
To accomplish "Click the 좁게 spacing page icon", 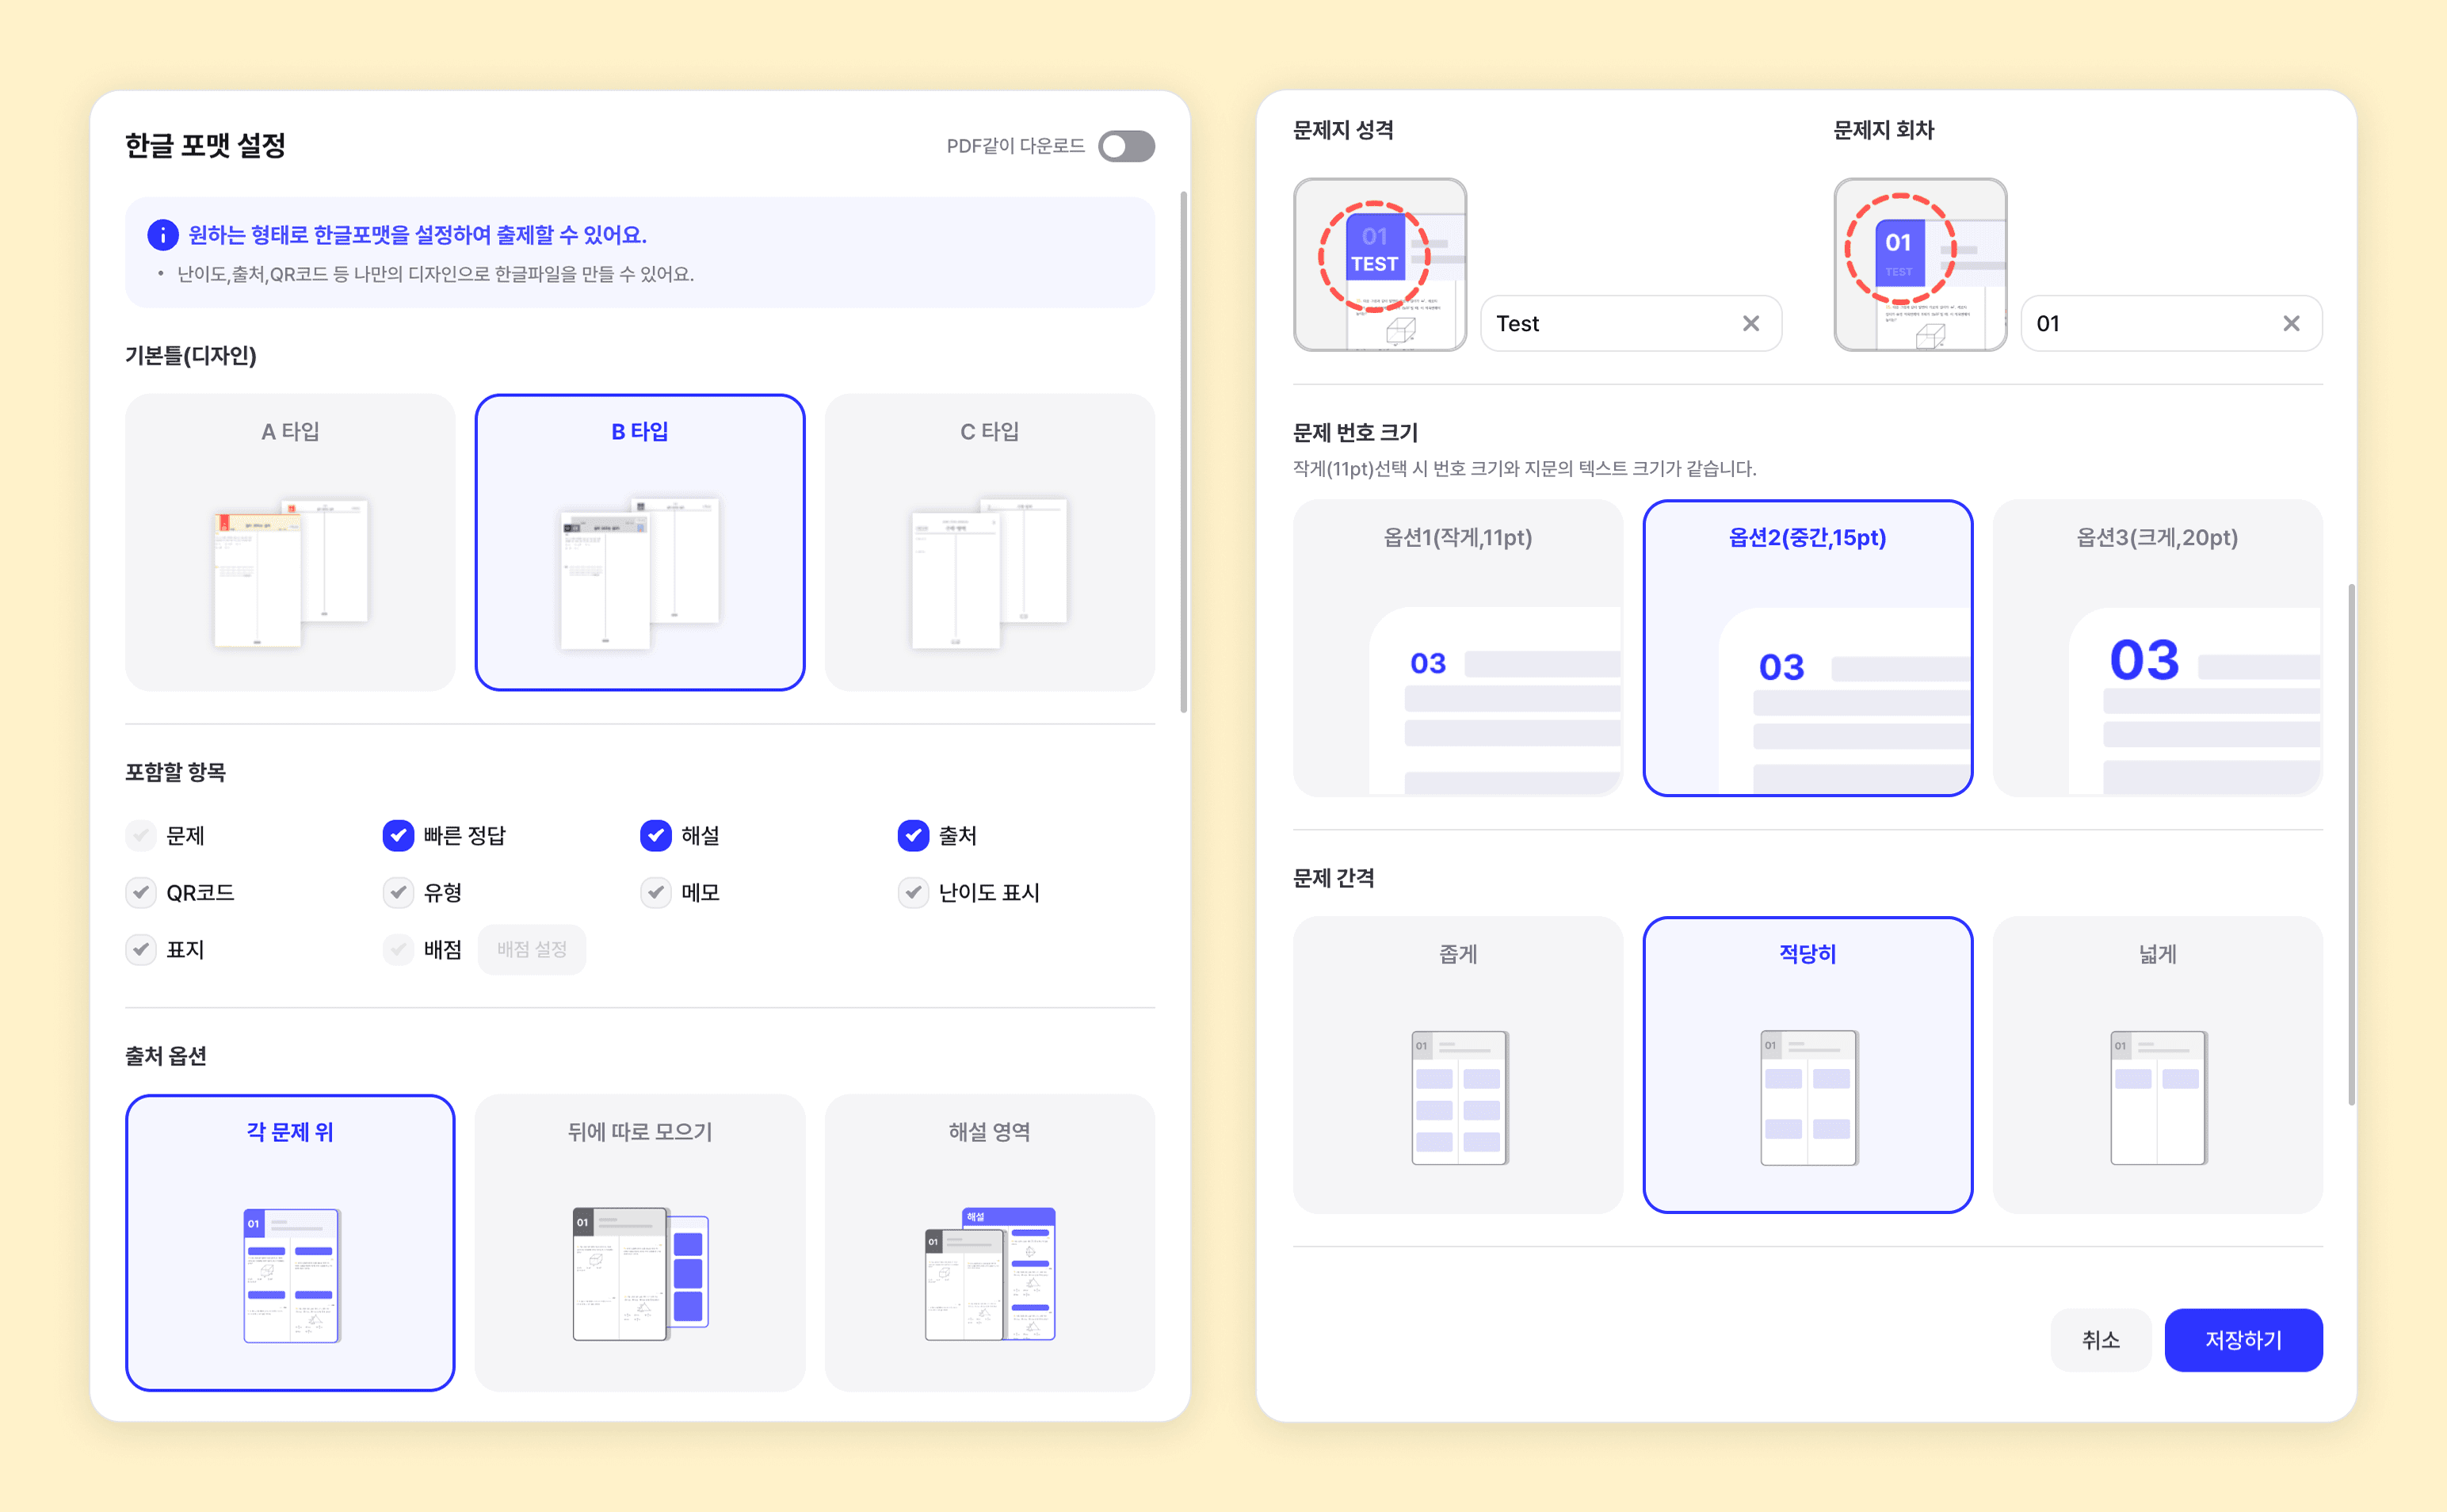I will tap(1459, 1097).
